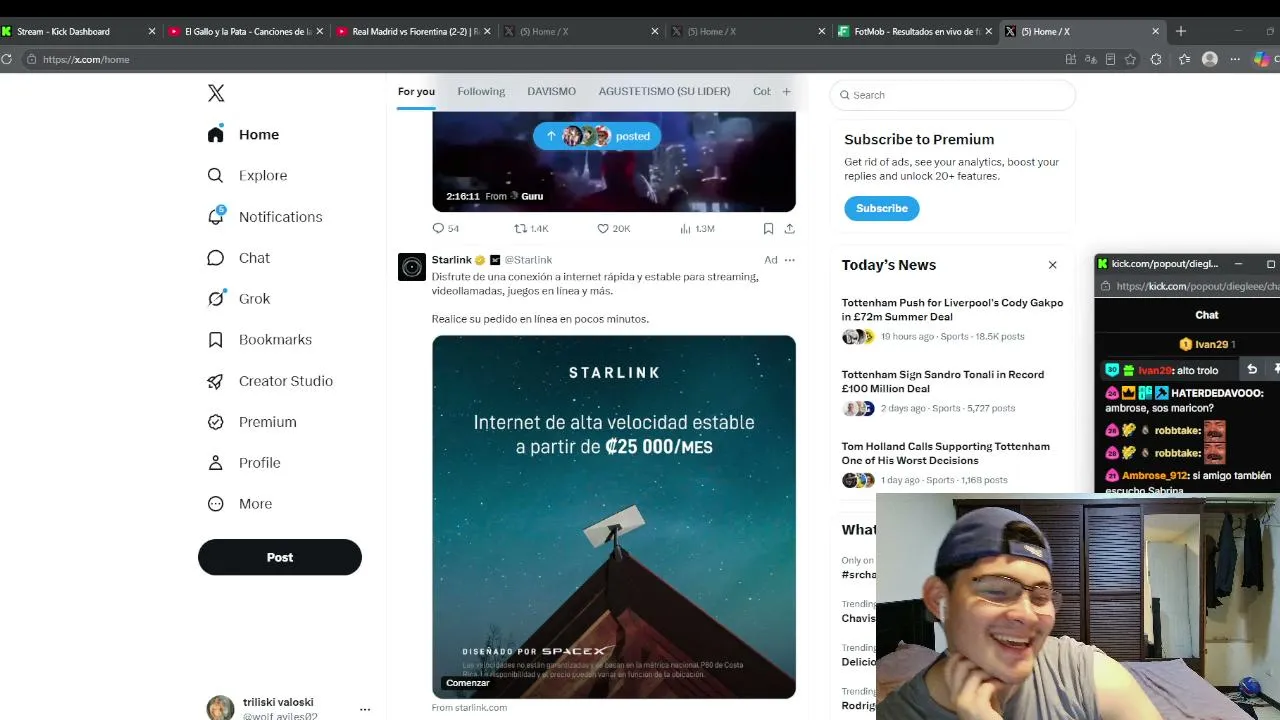Click the reply arrow in Kick chat
The image size is (1280, 720).
[x=1252, y=369]
